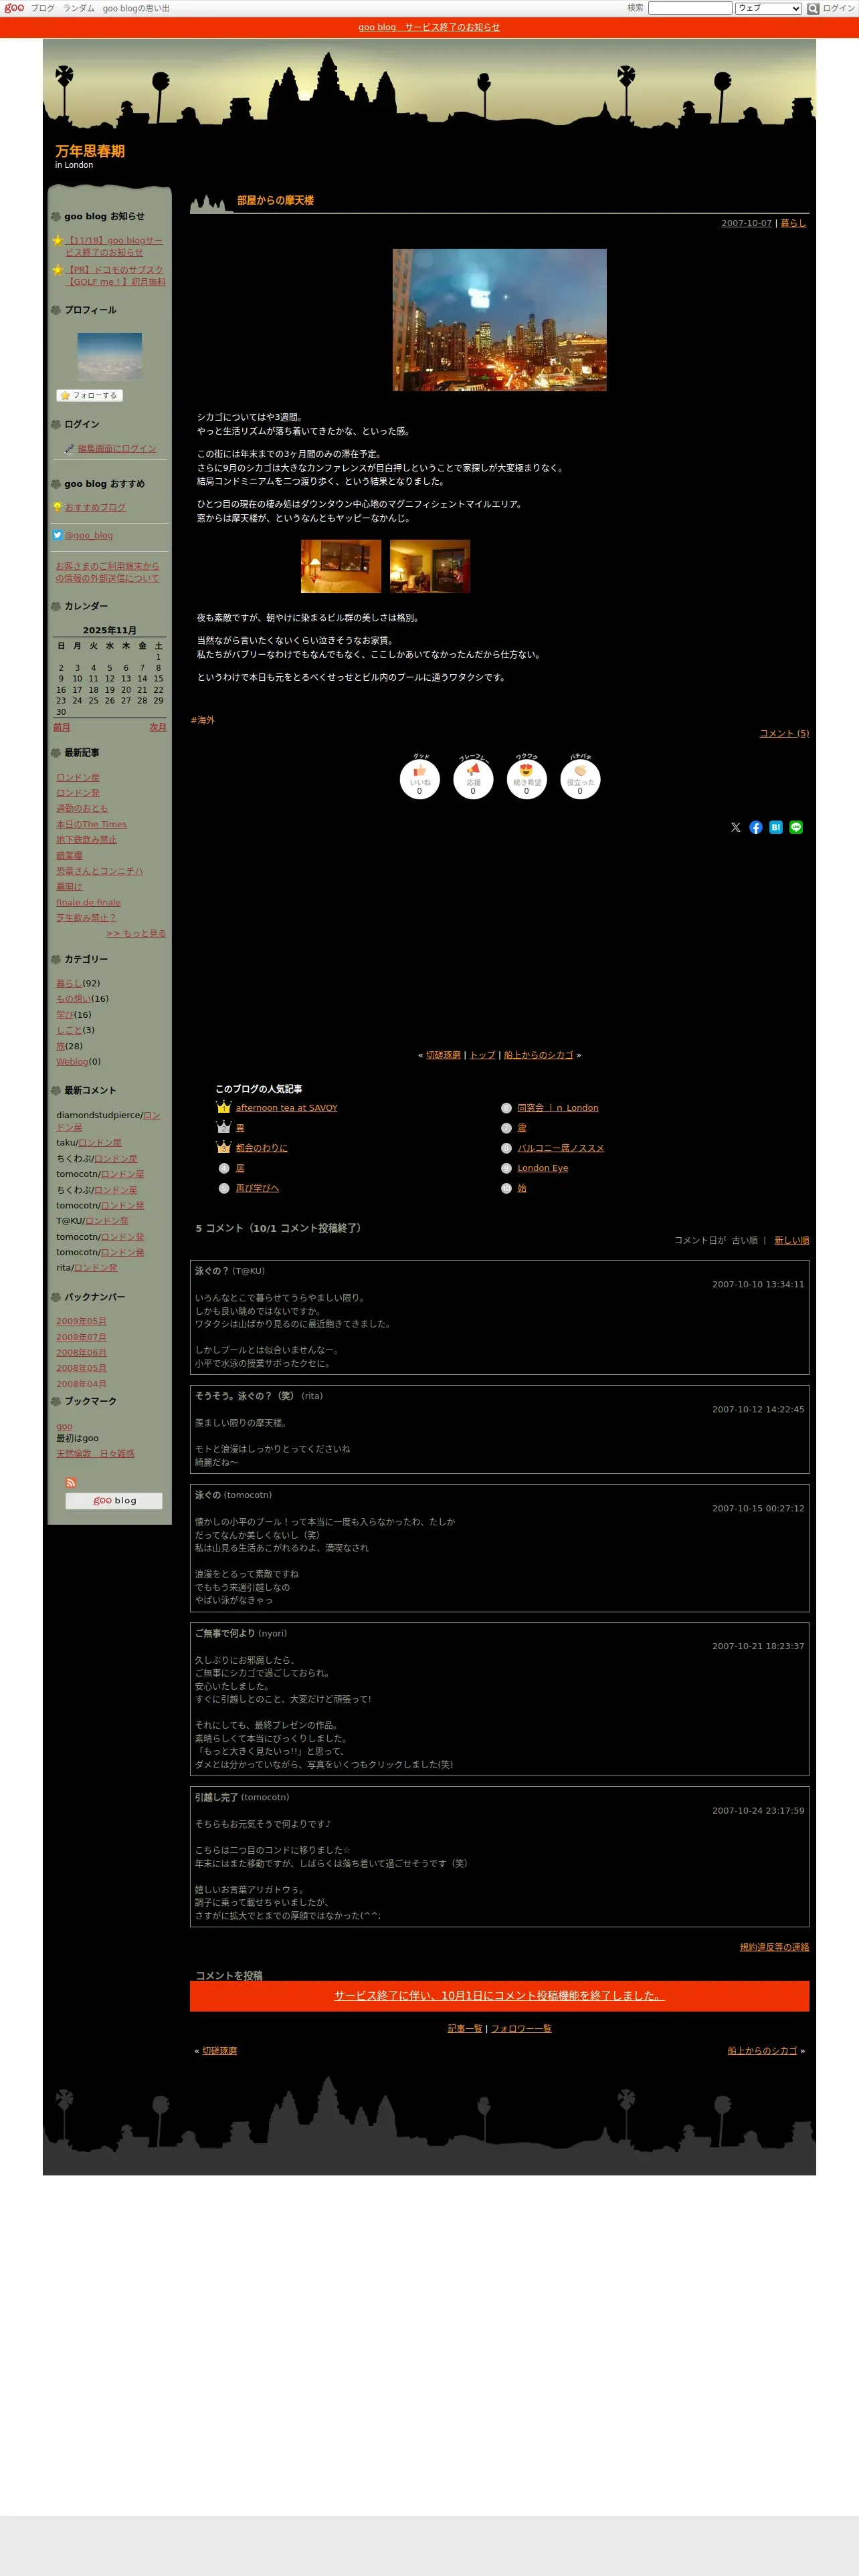This screenshot has width=859, height=2576.
Task: Click the goo logo in top bar
Action: [x=14, y=8]
